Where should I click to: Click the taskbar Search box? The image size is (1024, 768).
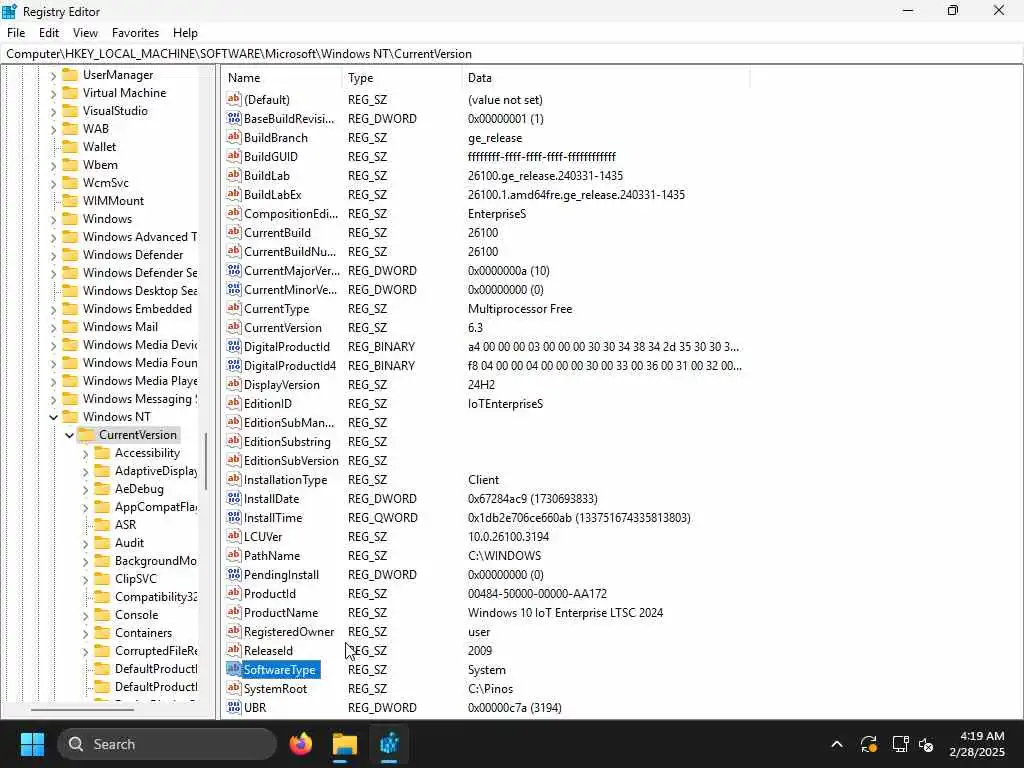point(167,744)
